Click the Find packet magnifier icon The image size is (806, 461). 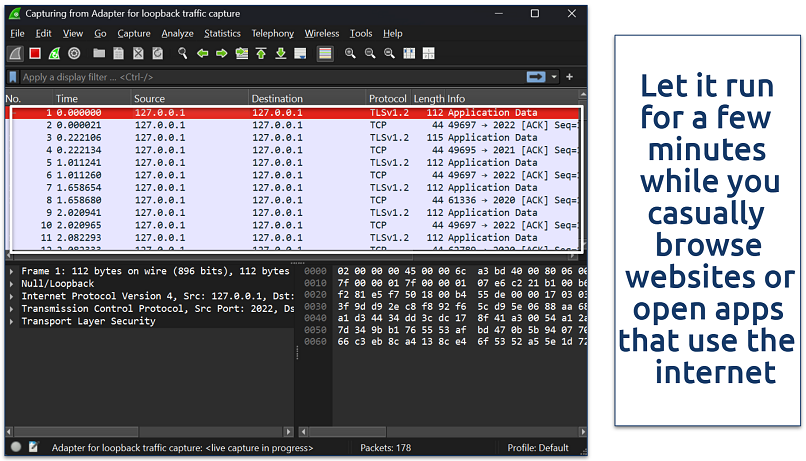click(x=183, y=53)
